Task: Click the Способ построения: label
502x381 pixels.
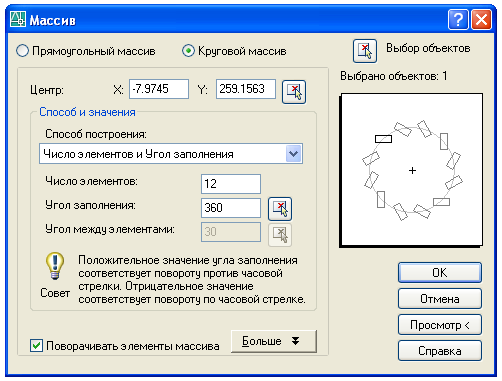Action: (x=96, y=134)
